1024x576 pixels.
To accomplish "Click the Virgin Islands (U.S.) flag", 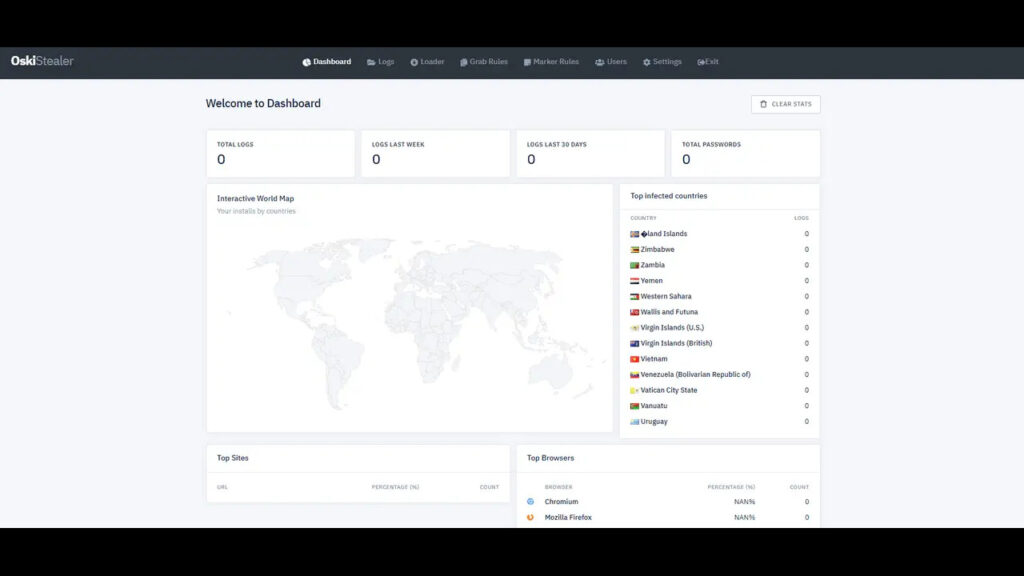I will coord(634,328).
